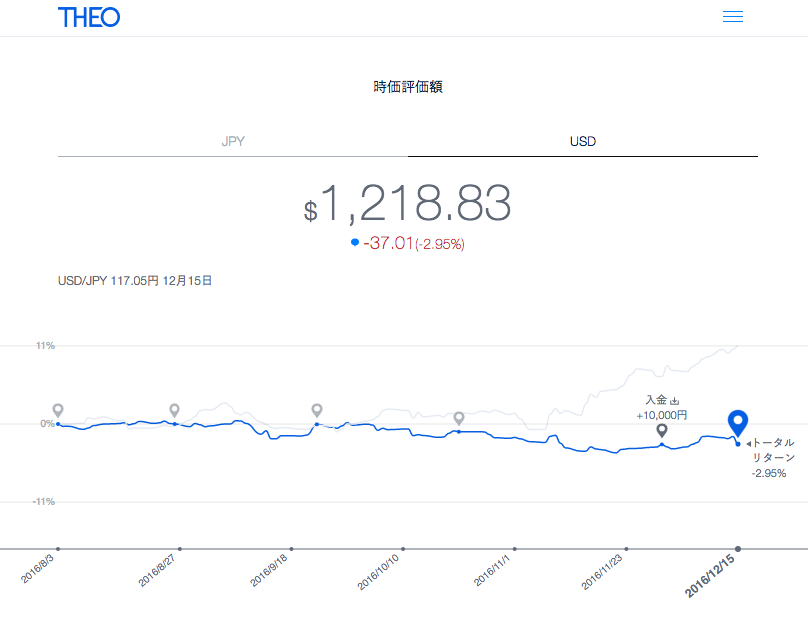Screen dimensions: 808x620
Task: Click the 時価評価額 heading
Action: point(408,87)
